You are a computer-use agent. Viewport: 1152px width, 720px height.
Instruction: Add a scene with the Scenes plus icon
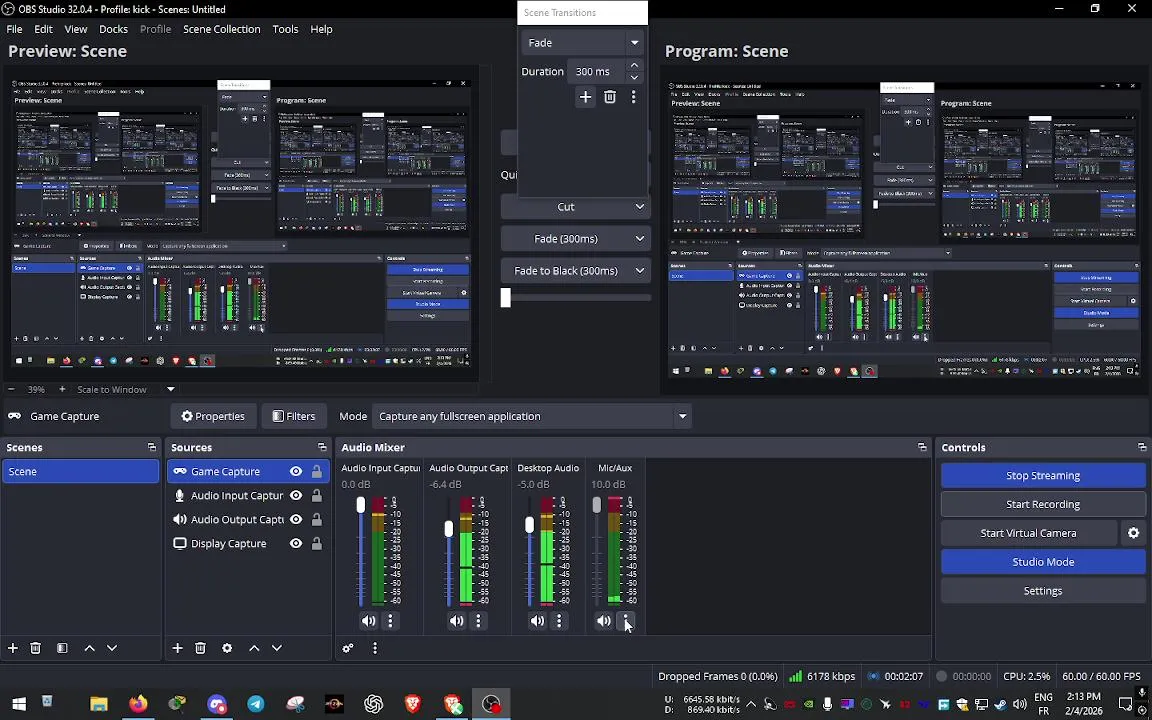pos(12,648)
